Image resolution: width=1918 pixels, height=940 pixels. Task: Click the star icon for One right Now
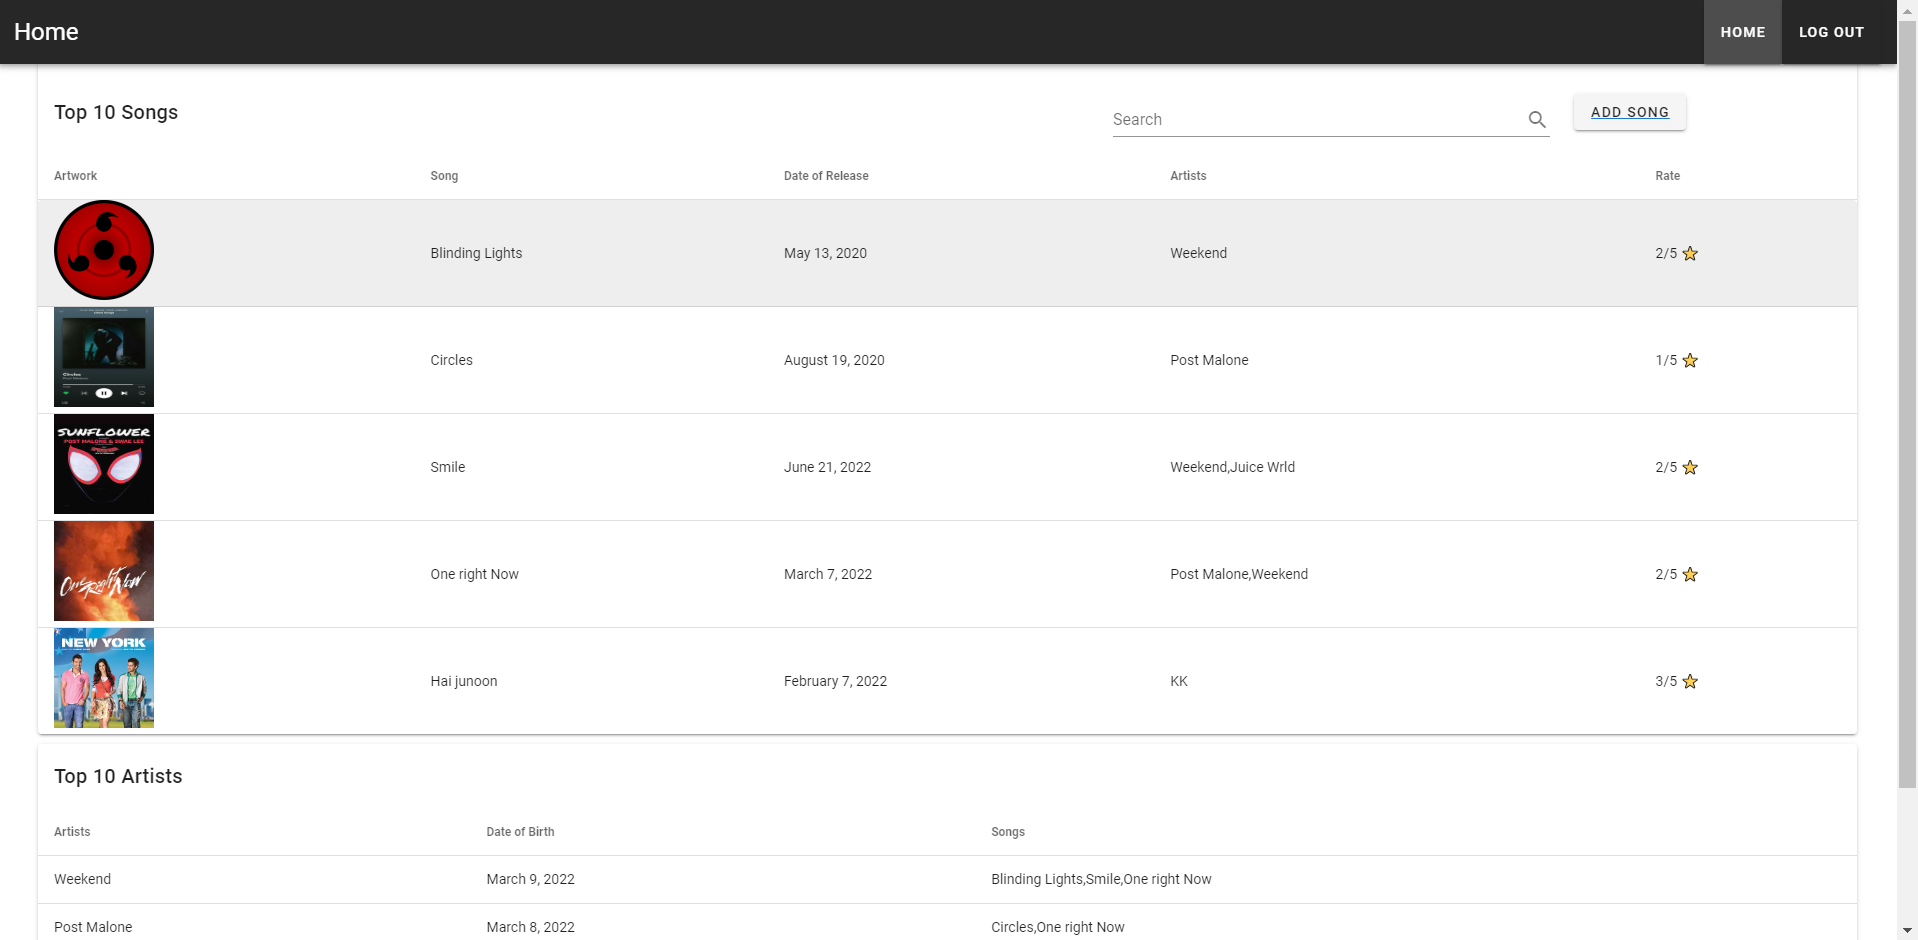tap(1690, 574)
